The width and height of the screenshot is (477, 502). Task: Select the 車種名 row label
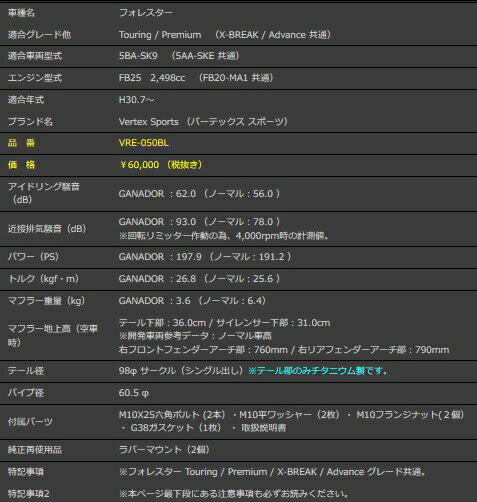21,13
